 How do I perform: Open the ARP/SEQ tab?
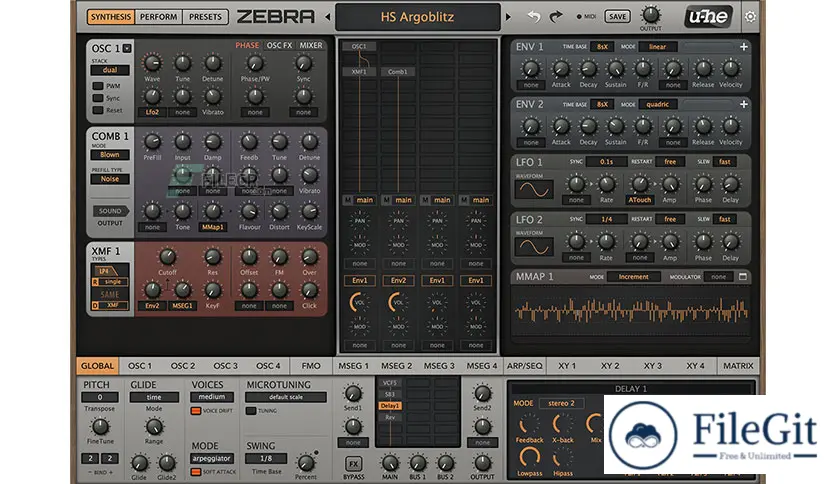tap(524, 366)
